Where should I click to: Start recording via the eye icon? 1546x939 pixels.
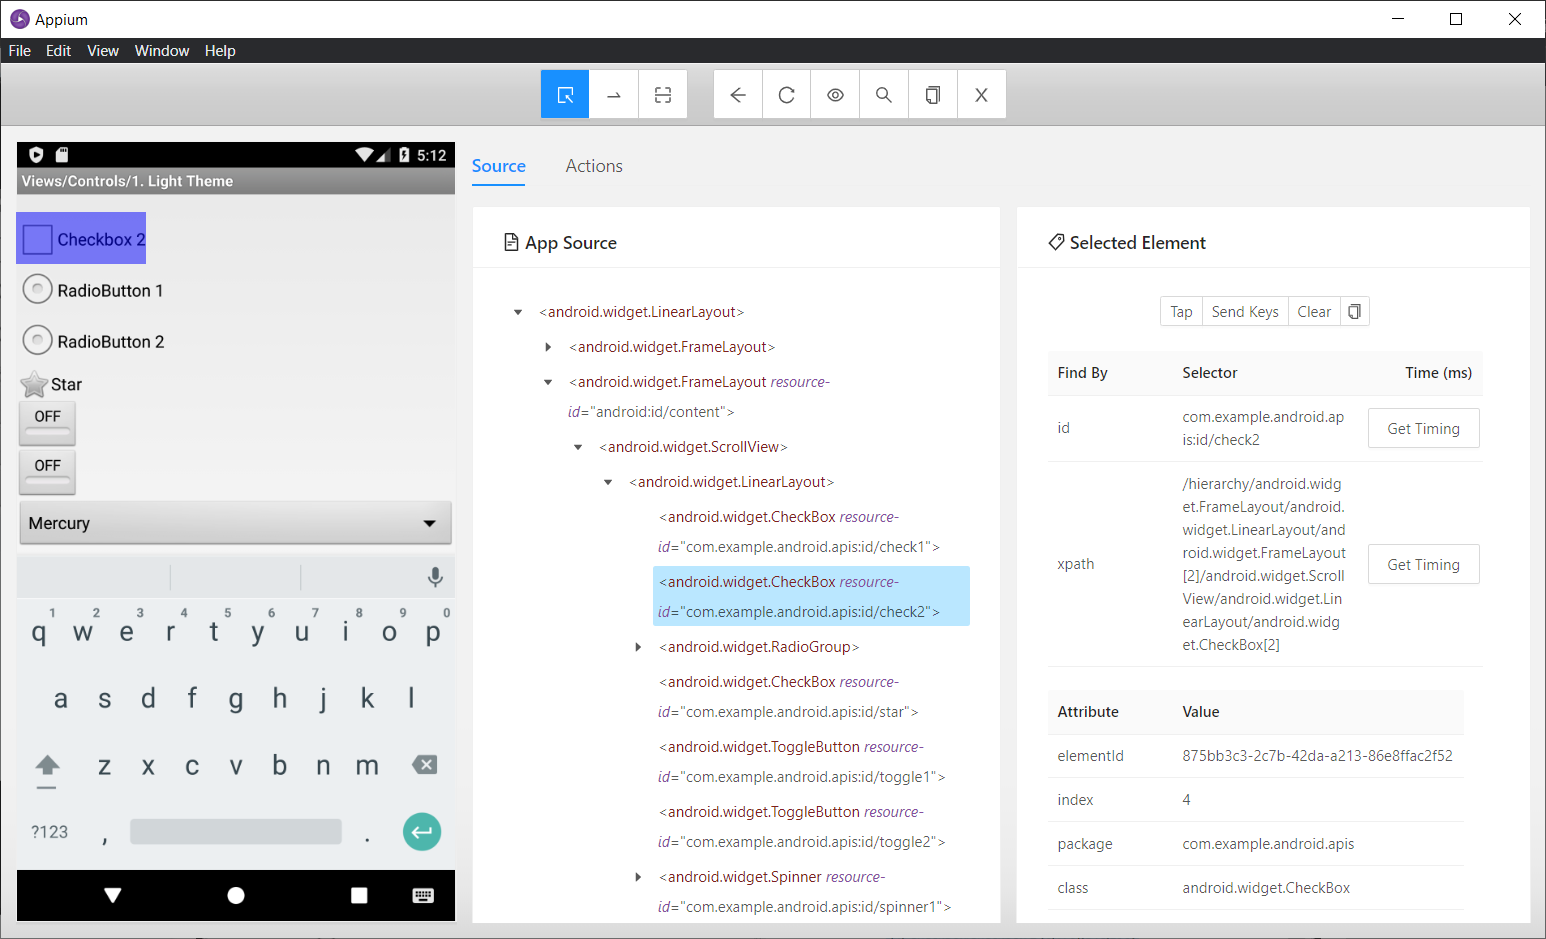(x=834, y=93)
